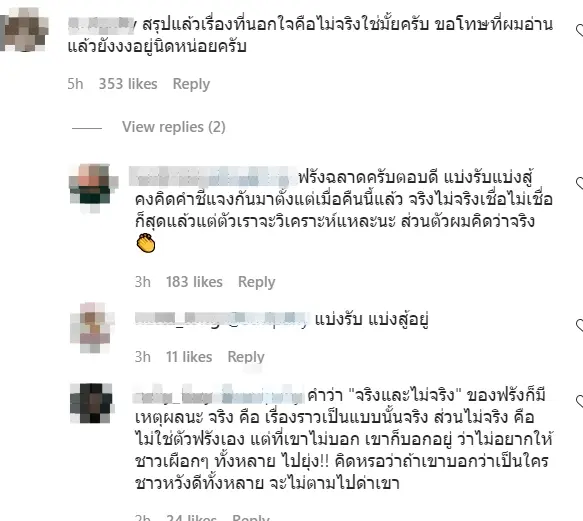Image resolution: width=583 pixels, height=521 pixels.
Task: Open avatar of commenter with clapping emoji
Action: [93, 188]
